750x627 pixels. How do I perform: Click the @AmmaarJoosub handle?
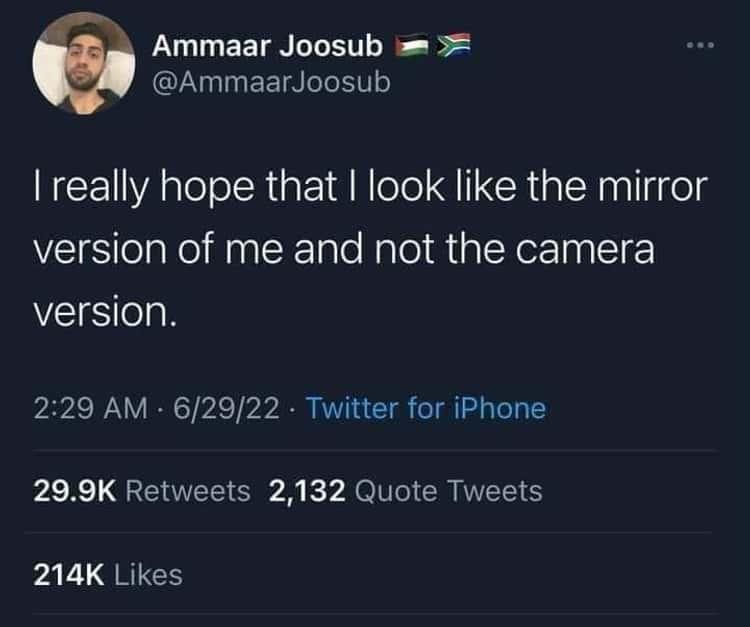[270, 82]
